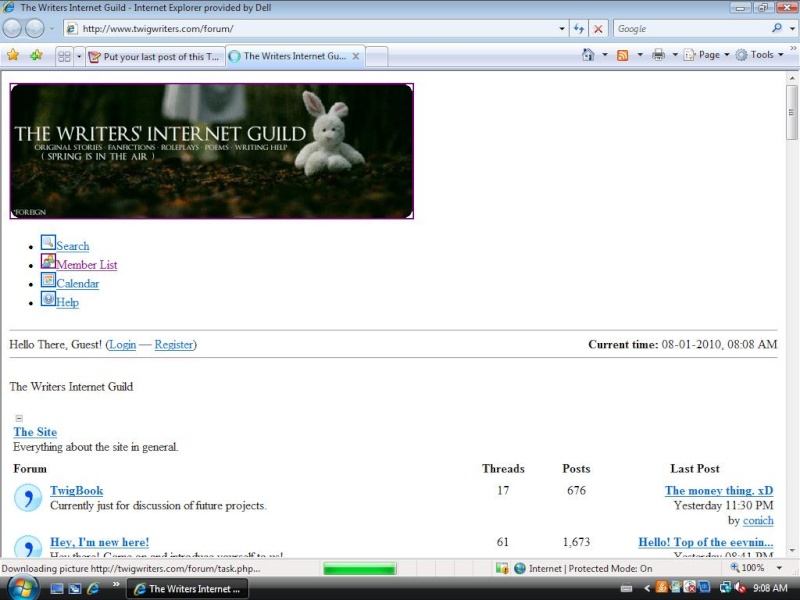
Task: Click the TwigBook forum status icon
Action: (x=28, y=497)
